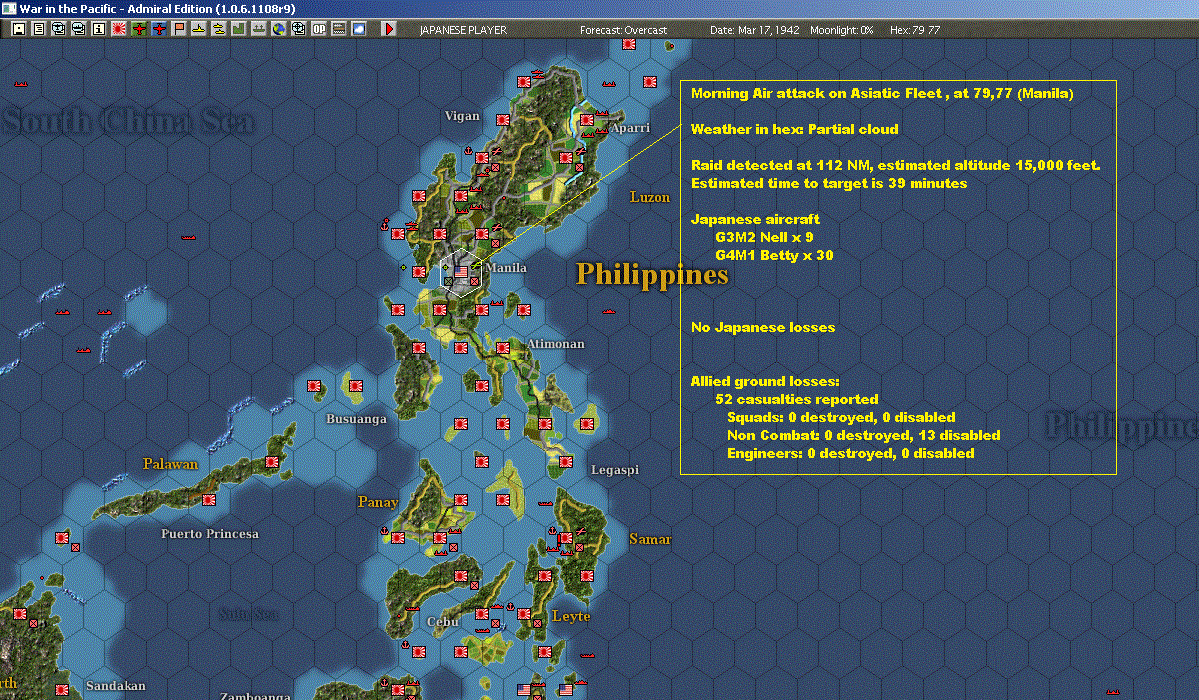Click 'Morning Air attack on Asiatic Fleet' line
Screen dimensions: 1199x700
click(882, 93)
